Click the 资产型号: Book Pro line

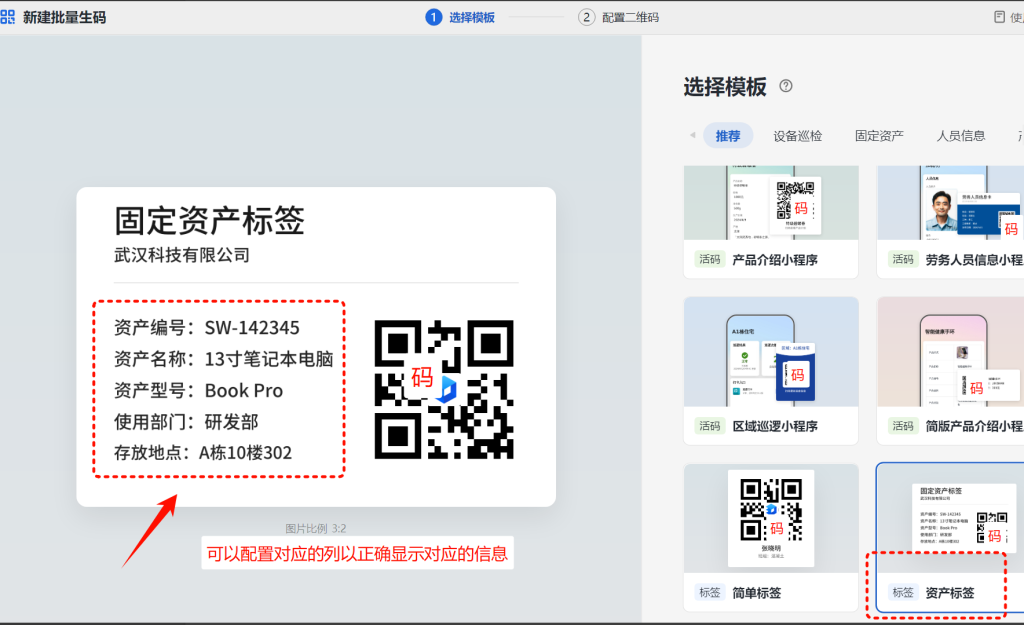199,390
